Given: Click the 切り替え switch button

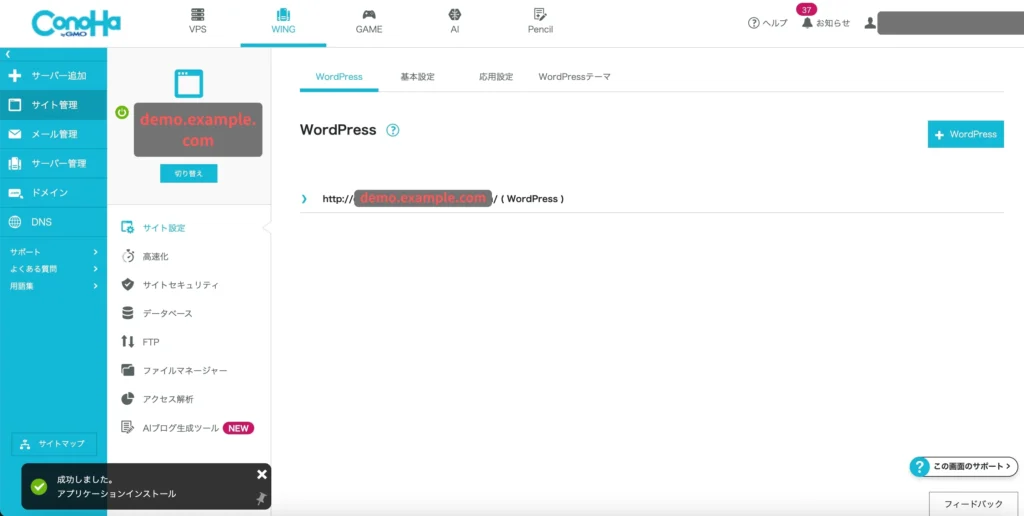Looking at the screenshot, I should pyautogui.click(x=189, y=174).
